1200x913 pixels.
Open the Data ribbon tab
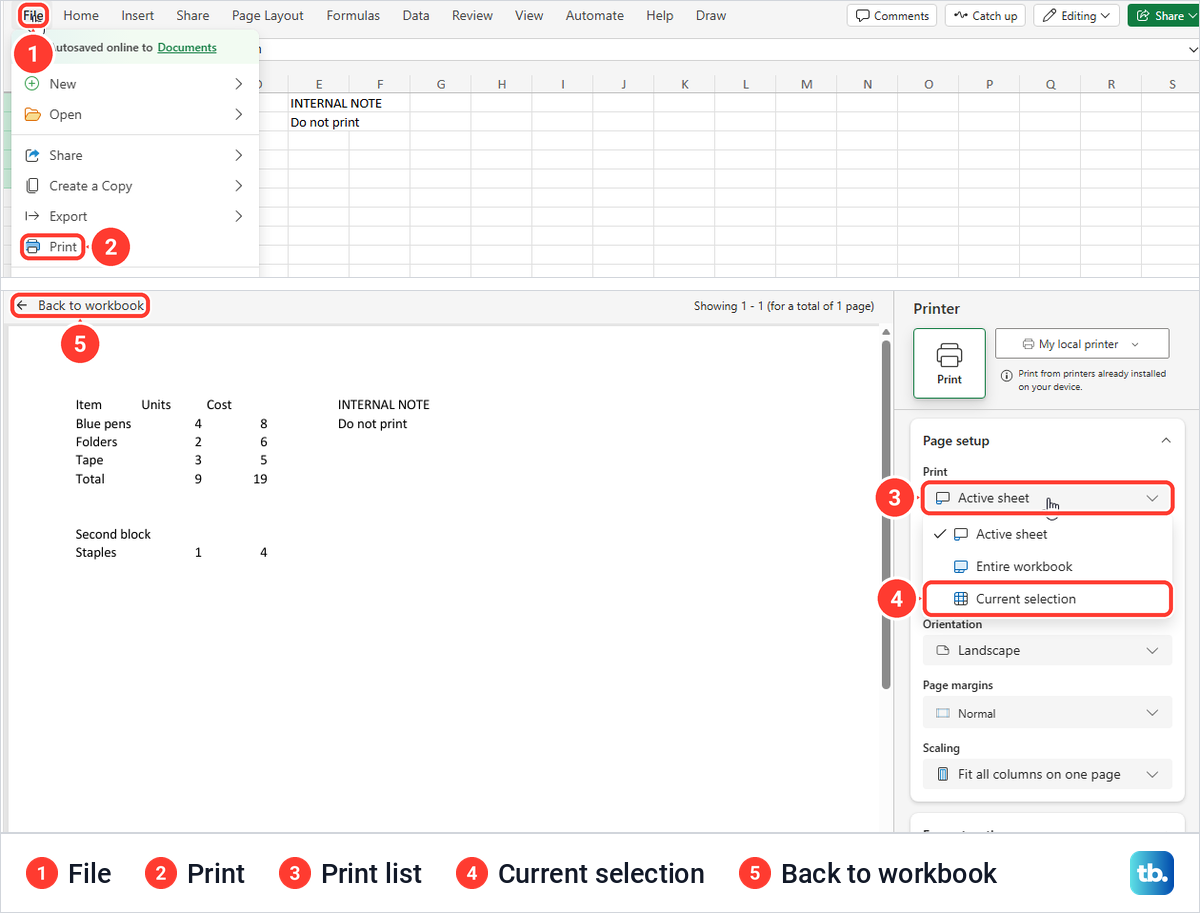(x=416, y=16)
